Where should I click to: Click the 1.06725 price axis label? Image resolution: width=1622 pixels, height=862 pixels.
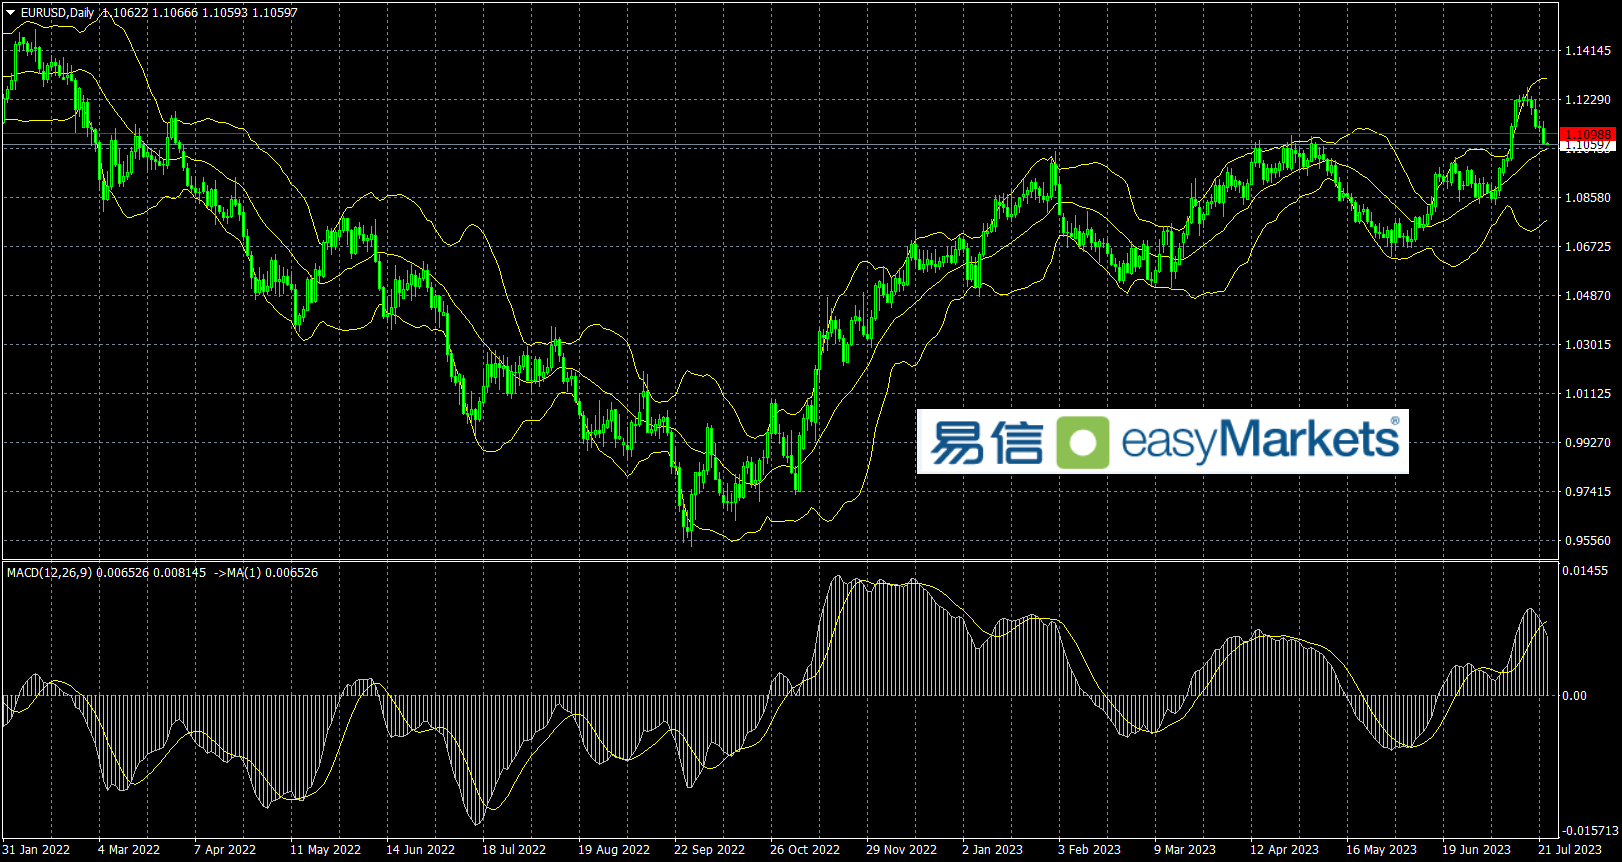pos(1588,247)
